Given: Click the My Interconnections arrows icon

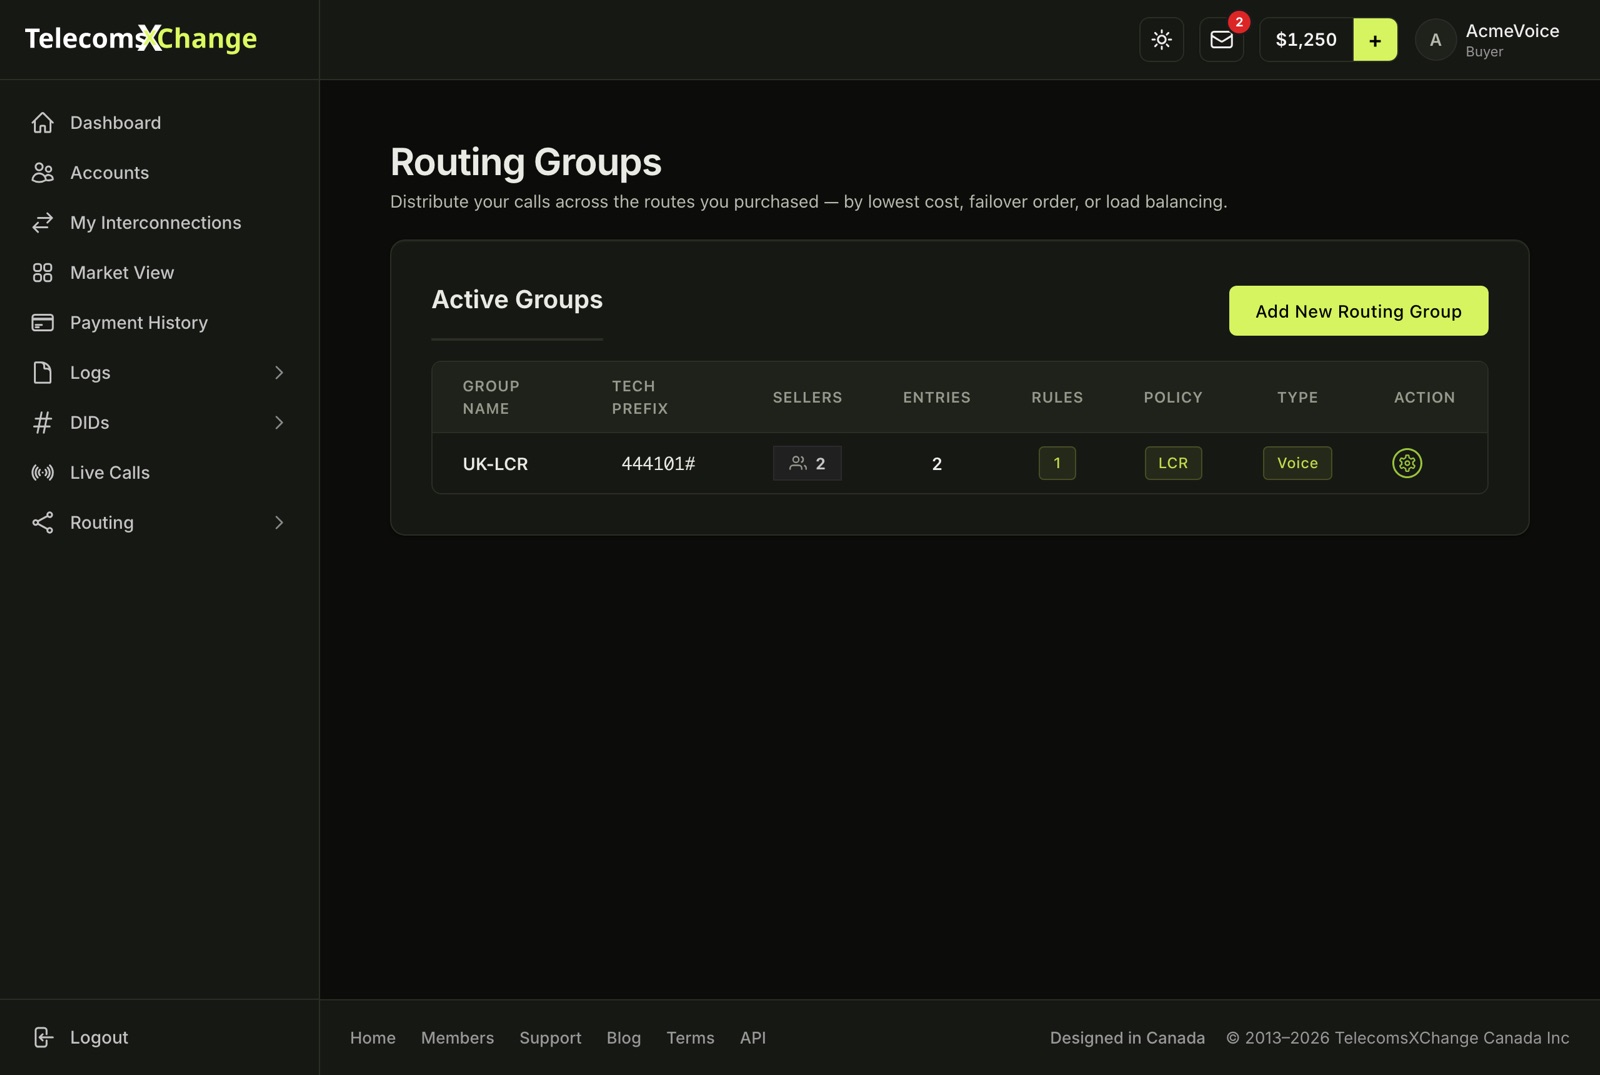Looking at the screenshot, I should (x=42, y=222).
